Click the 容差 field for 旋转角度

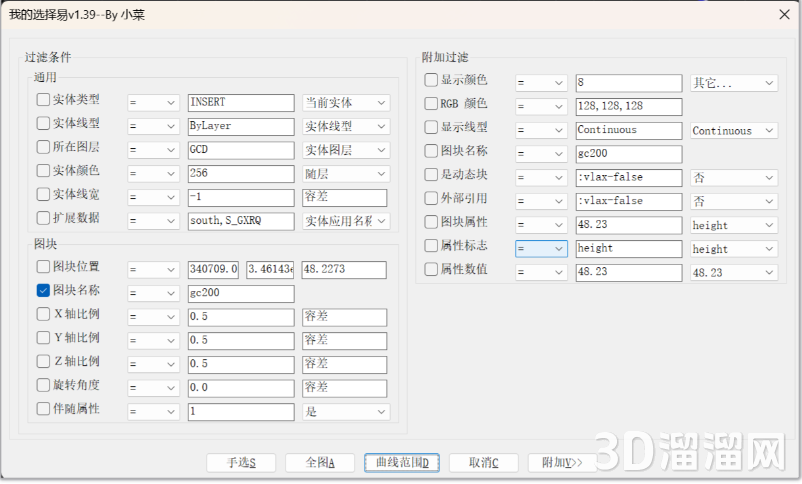pyautogui.click(x=344, y=388)
